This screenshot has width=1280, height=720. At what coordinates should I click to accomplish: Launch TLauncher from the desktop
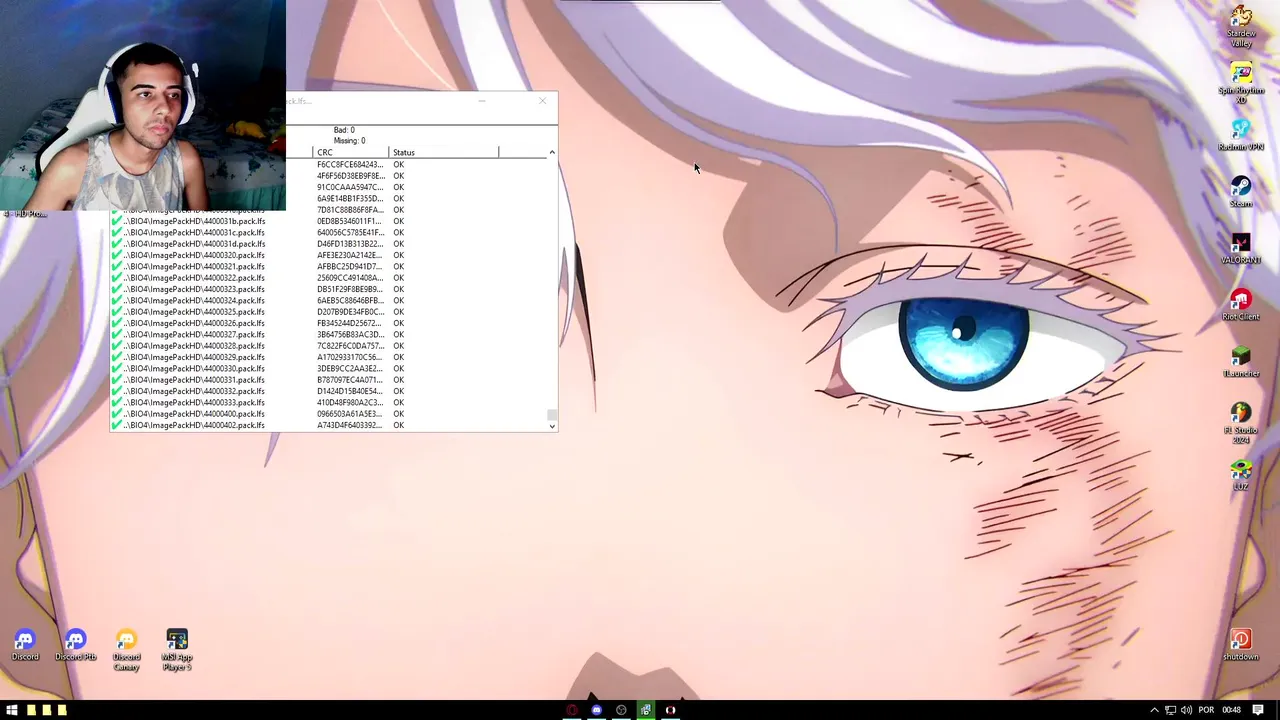(x=1241, y=362)
